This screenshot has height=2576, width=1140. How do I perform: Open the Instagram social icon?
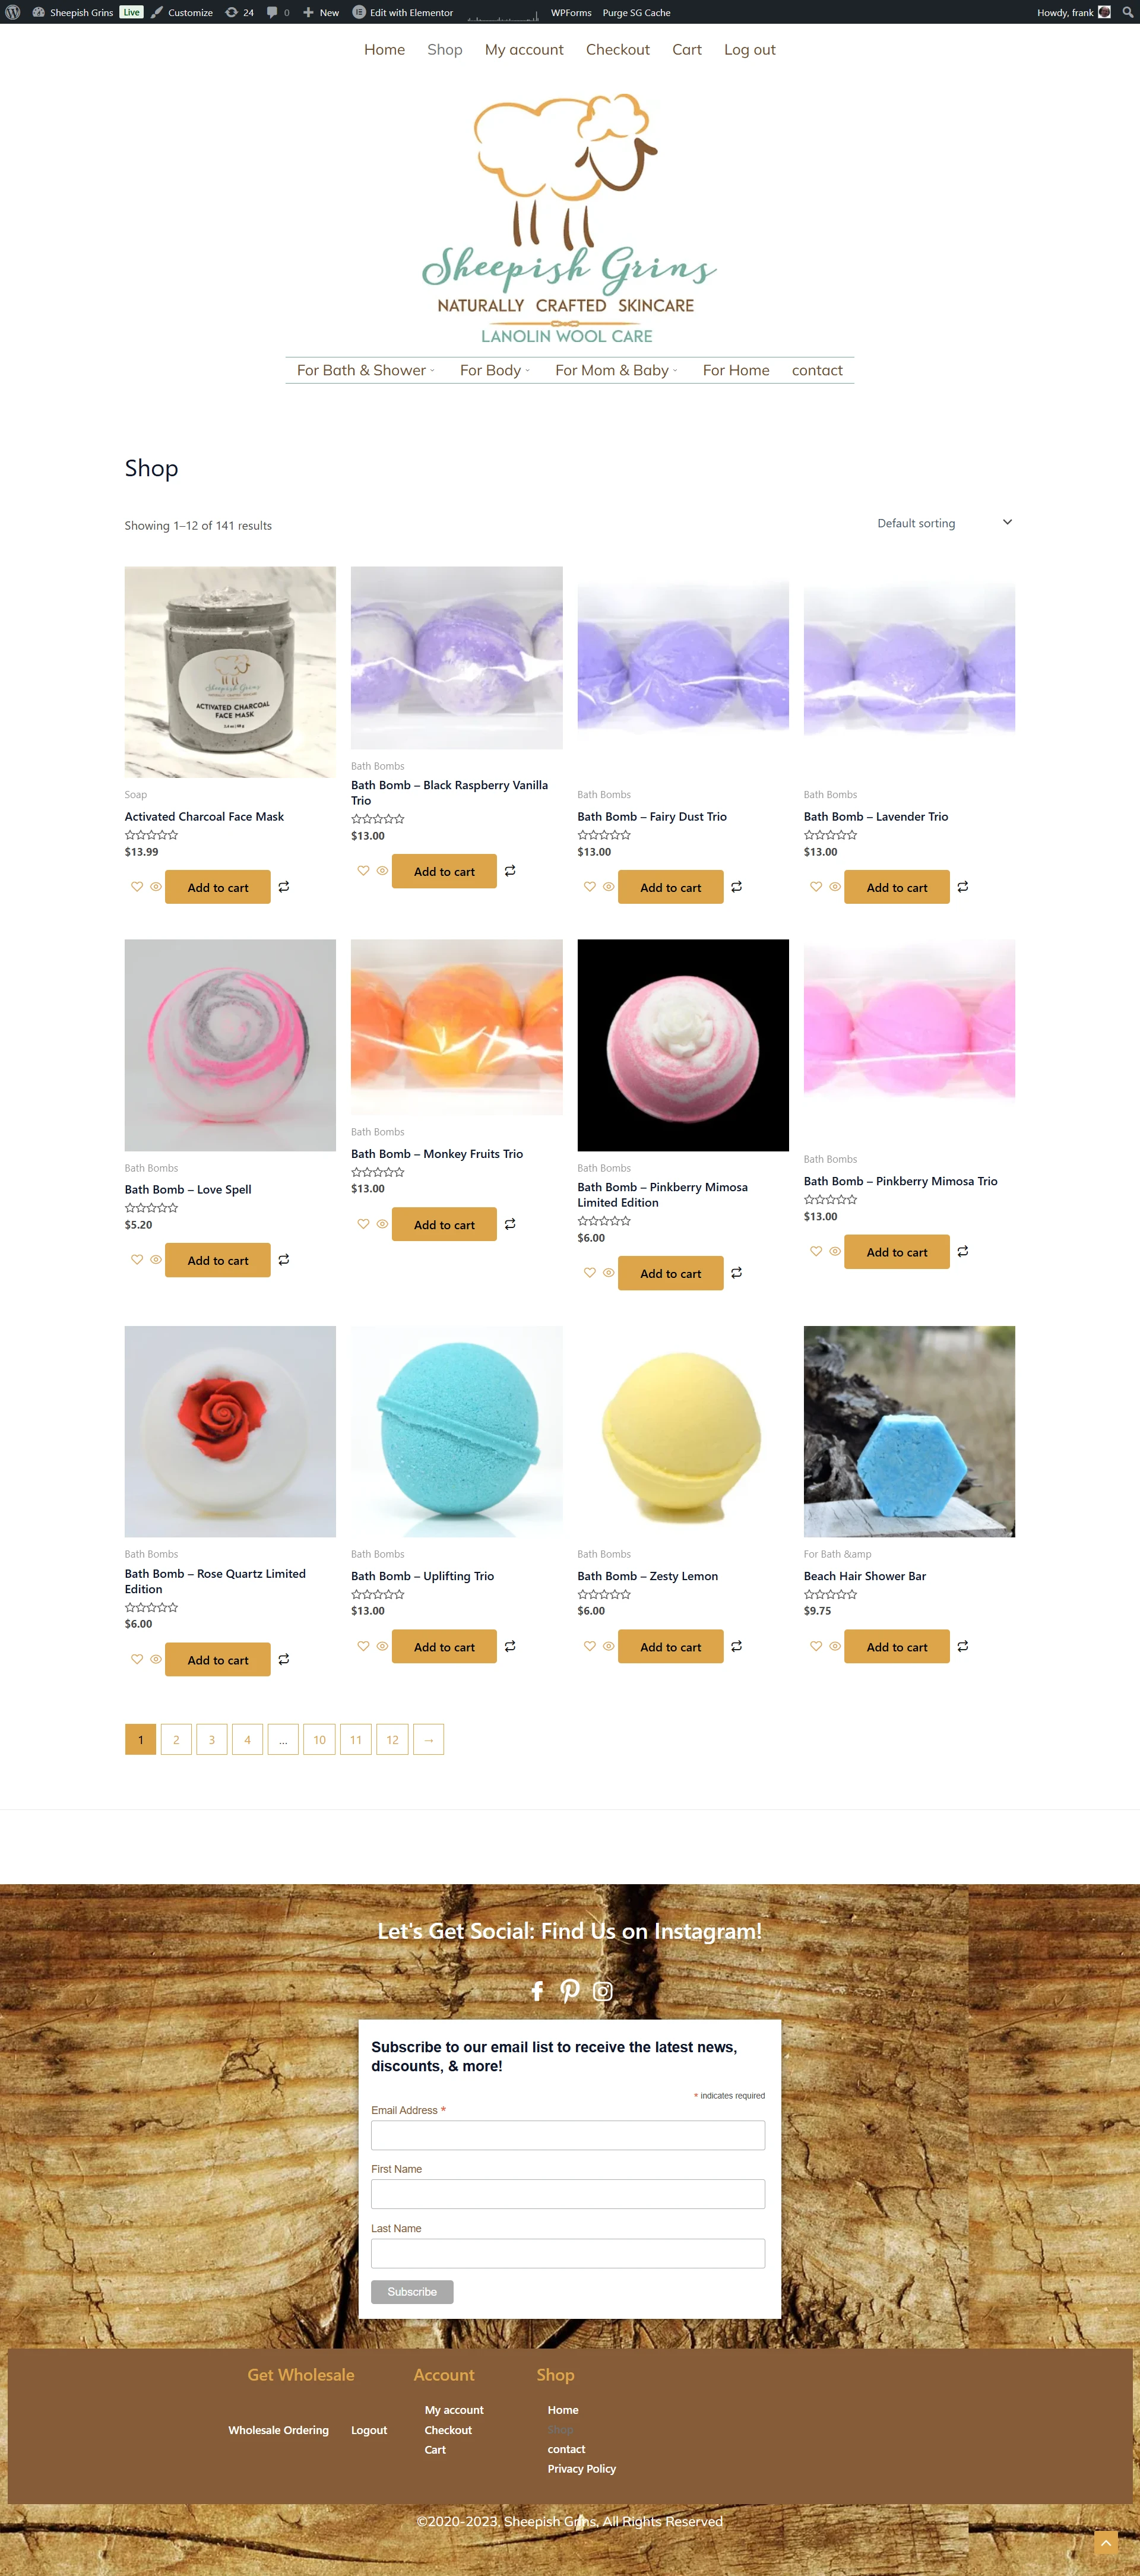tap(603, 1991)
